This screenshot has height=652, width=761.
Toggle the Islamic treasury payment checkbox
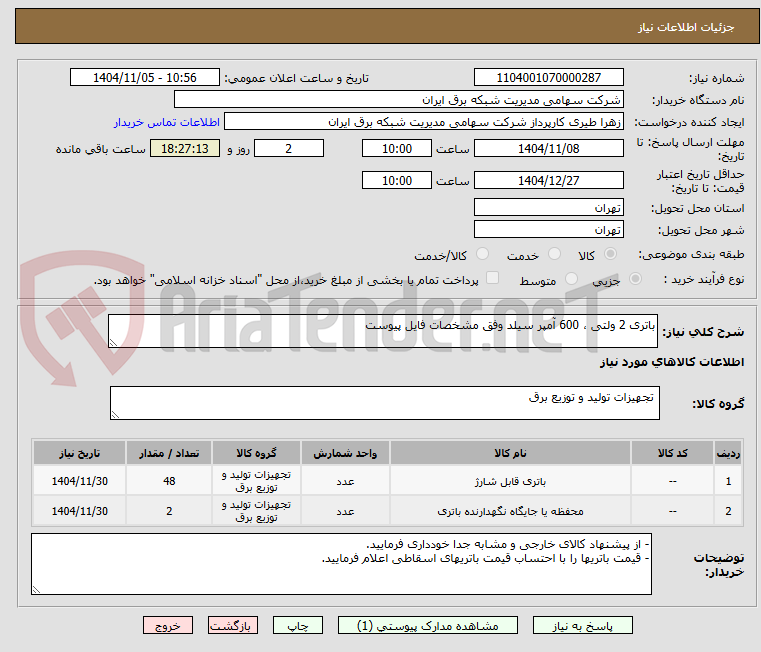(x=492, y=278)
